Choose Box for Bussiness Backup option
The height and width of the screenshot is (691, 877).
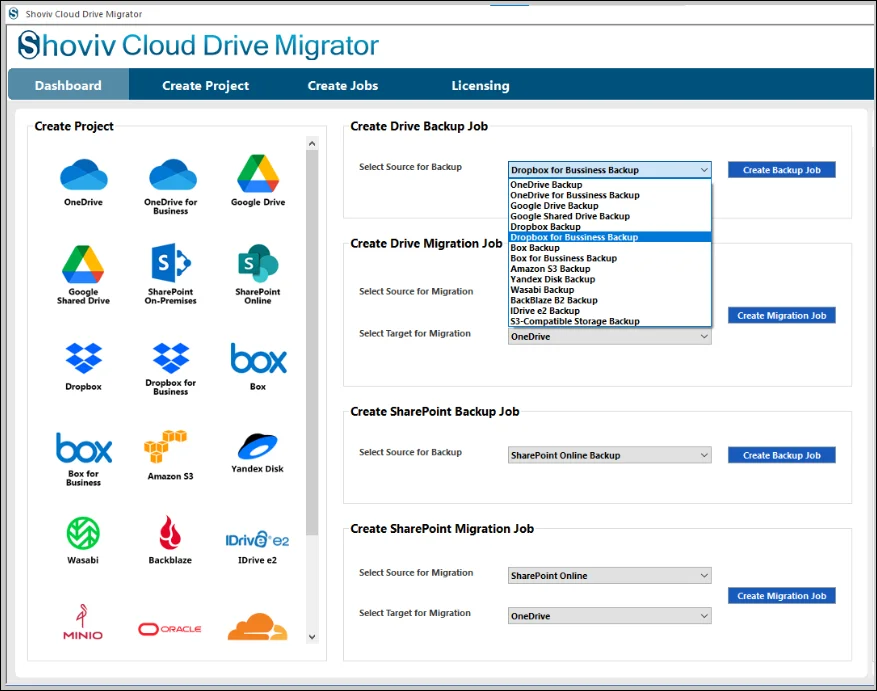coord(610,258)
